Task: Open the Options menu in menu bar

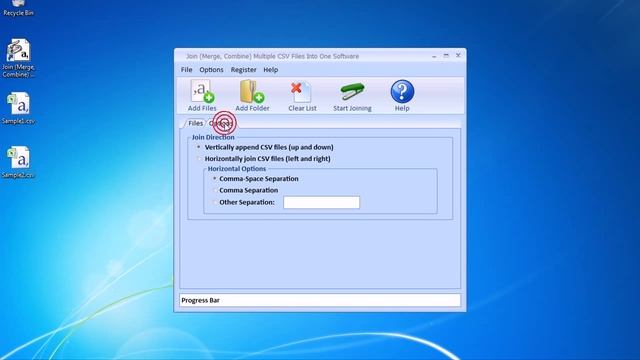Action: (211, 70)
